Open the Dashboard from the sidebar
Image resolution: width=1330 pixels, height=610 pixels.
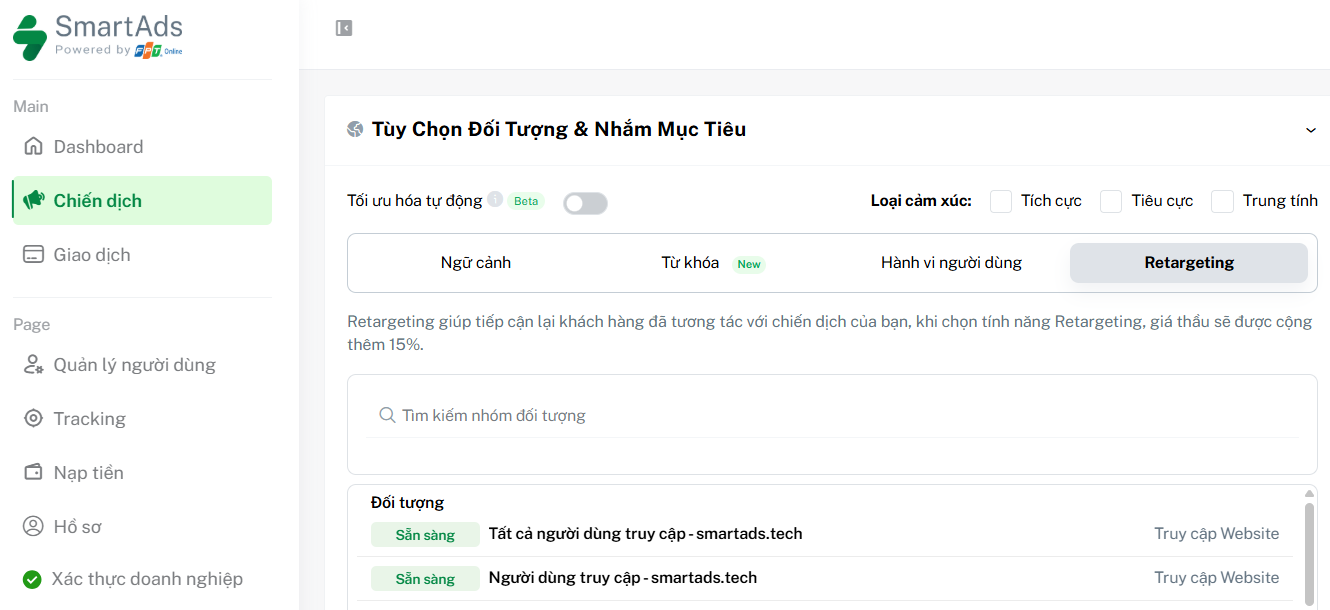tap(34, 146)
